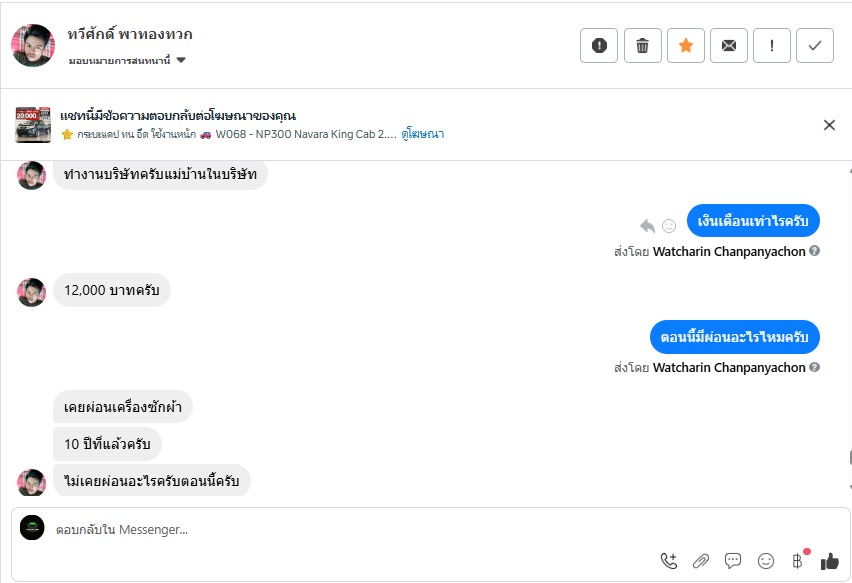Expand the มอบหมายการสนทนานี้ assignment dropdown
Viewport: 852px width, 583px height.
pos(181,60)
